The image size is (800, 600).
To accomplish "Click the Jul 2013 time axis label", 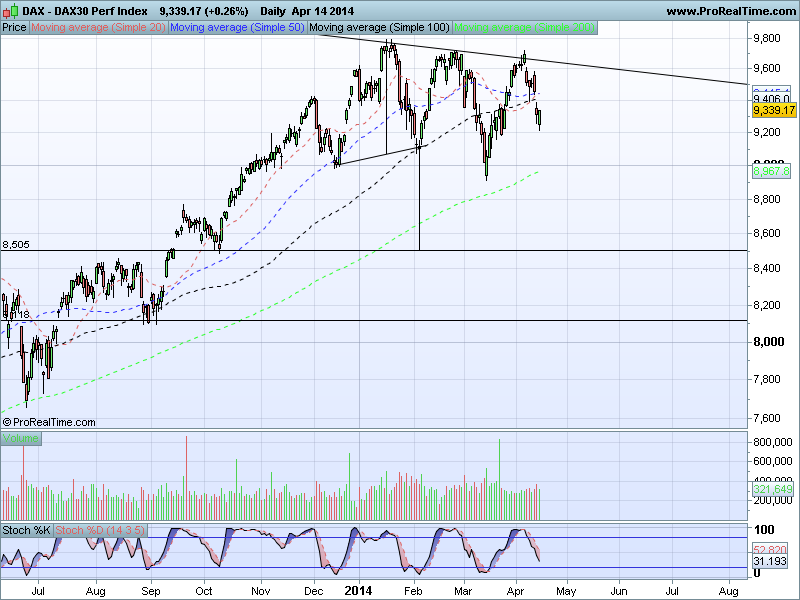I will (38, 591).
